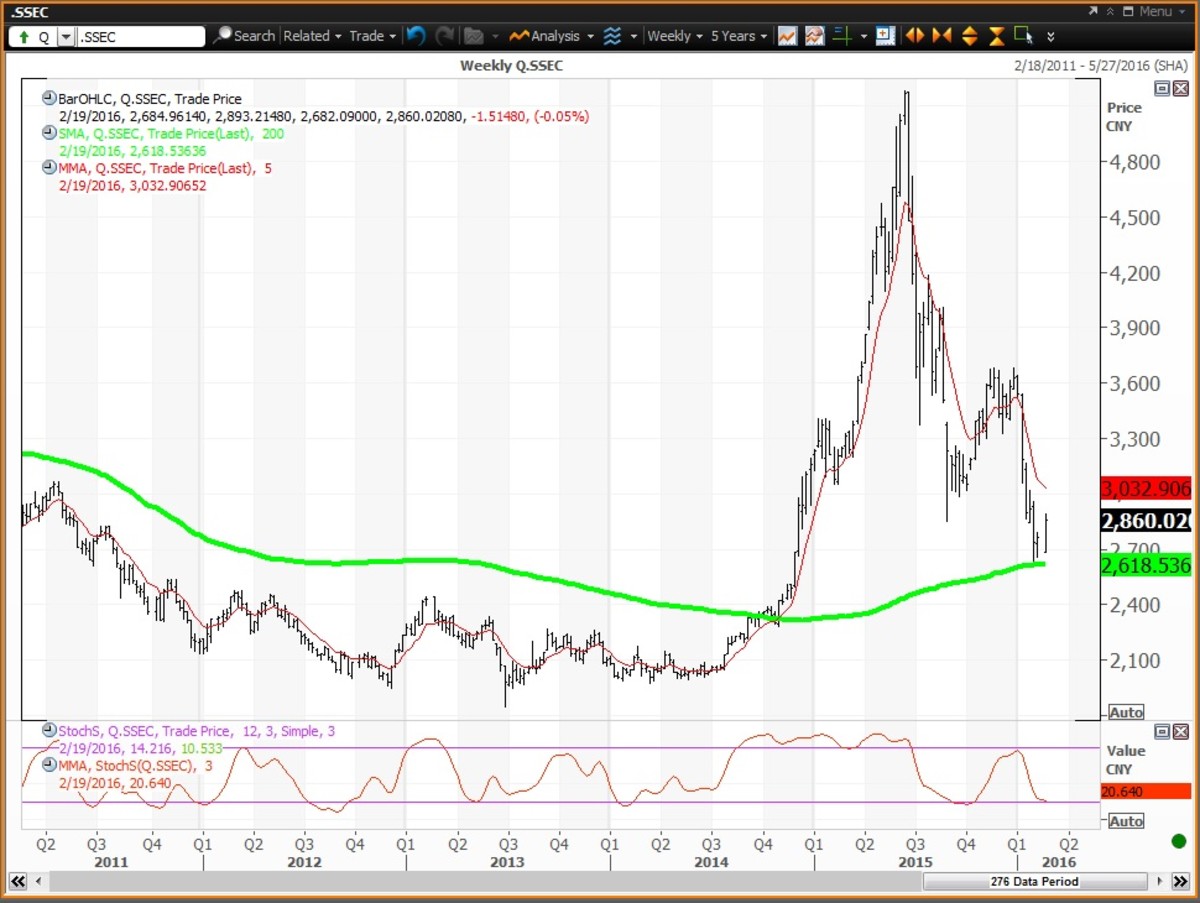Viewport: 1200px width, 903px height.
Task: Open the 5 Years range dropdown
Action: coord(738,36)
